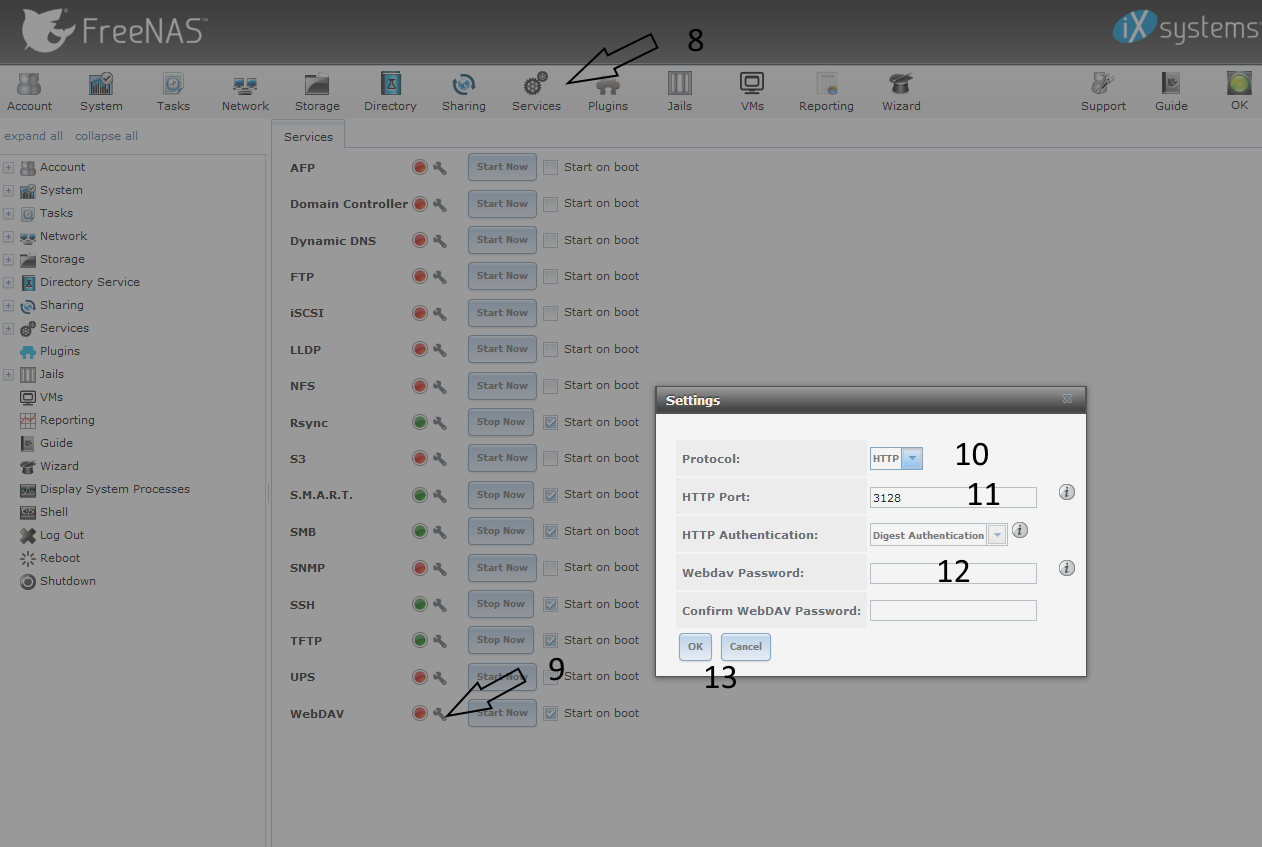This screenshot has width=1262, height=847.
Task: Open the Jails toolbar icon
Action: pyautogui.click(x=680, y=92)
